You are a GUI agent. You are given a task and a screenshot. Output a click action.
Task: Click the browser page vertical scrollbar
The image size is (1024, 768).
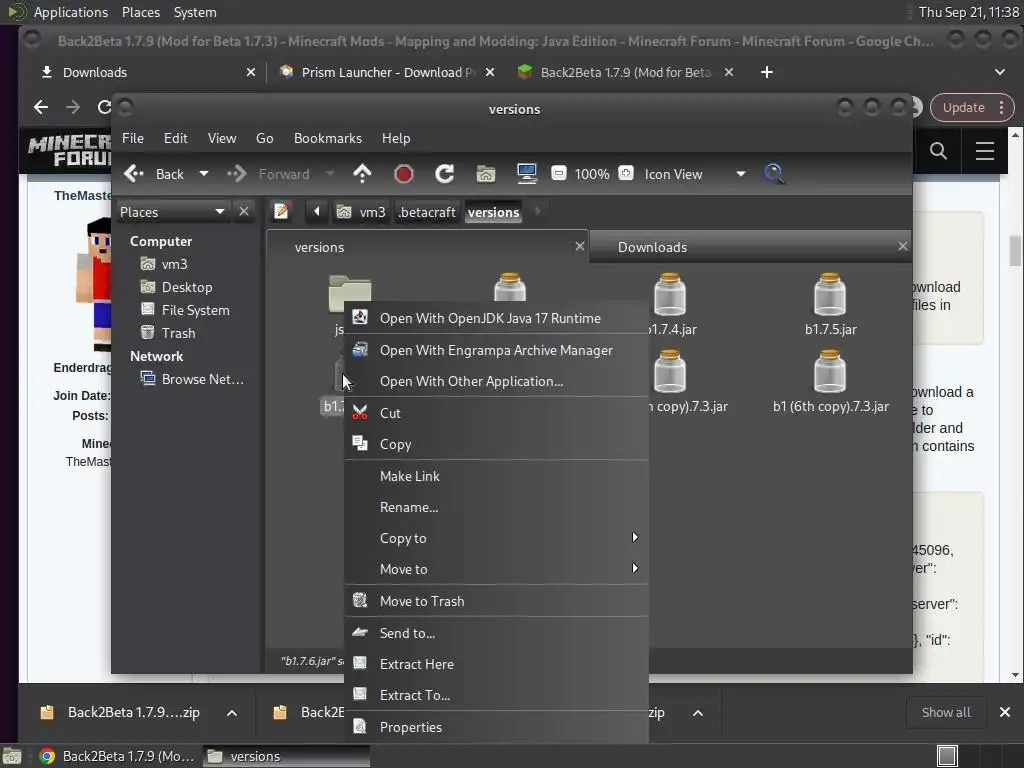(x=1015, y=405)
